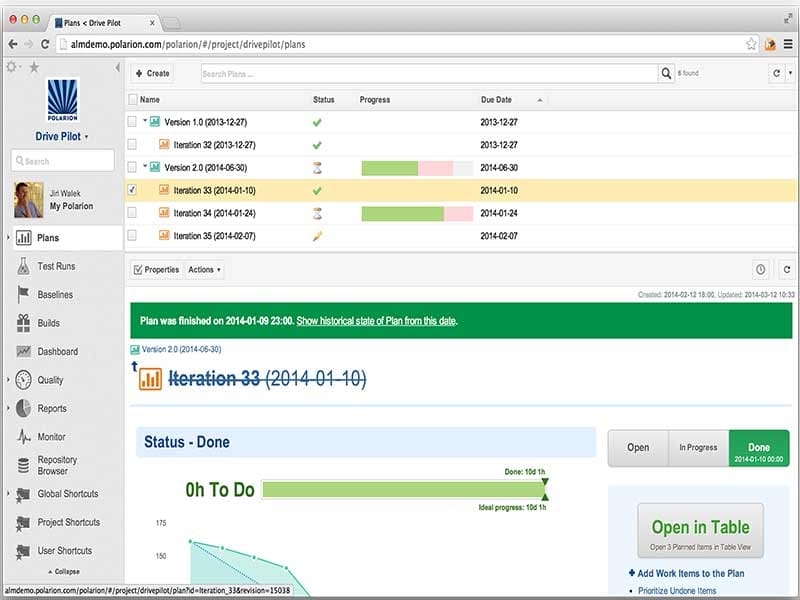Open Baselines flag icon in sidebar
This screenshot has width=800, height=600.
[x=23, y=294]
